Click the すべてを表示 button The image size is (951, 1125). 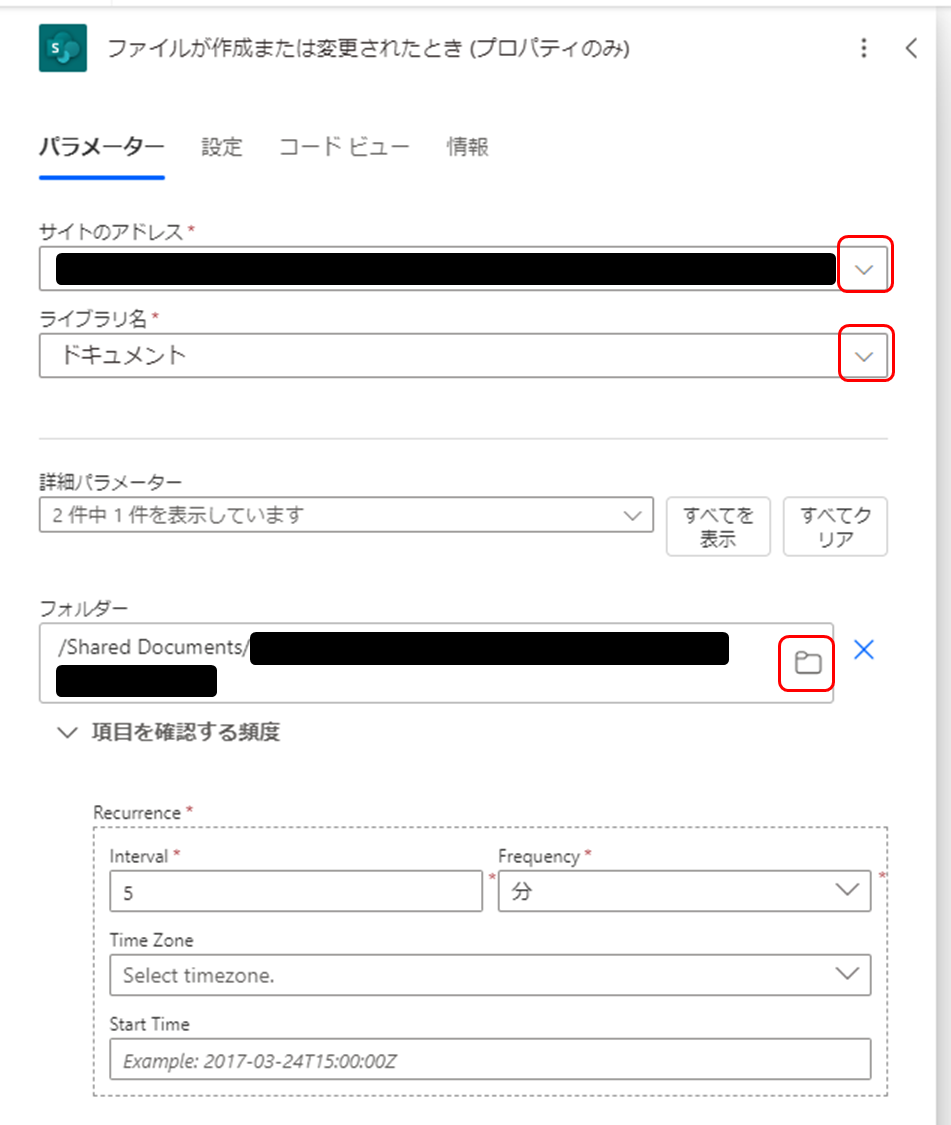(718, 527)
